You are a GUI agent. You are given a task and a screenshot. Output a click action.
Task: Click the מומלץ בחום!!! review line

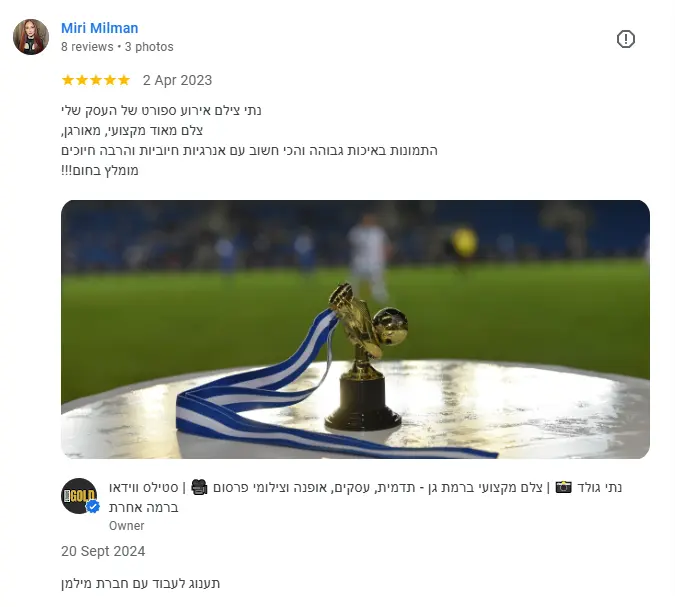coord(99,170)
